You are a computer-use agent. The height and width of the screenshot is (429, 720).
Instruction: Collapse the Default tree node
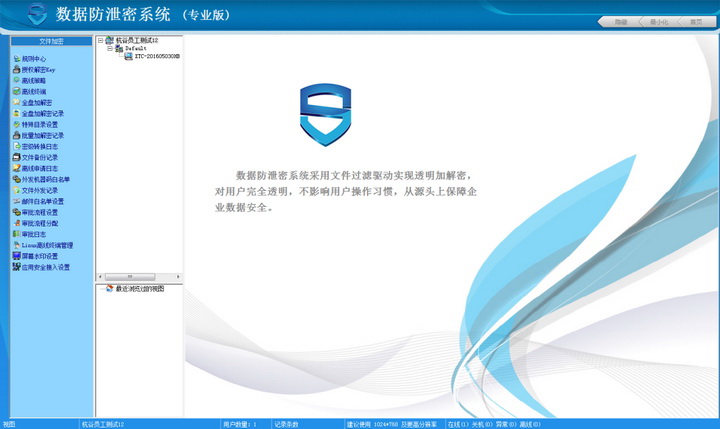click(x=110, y=48)
